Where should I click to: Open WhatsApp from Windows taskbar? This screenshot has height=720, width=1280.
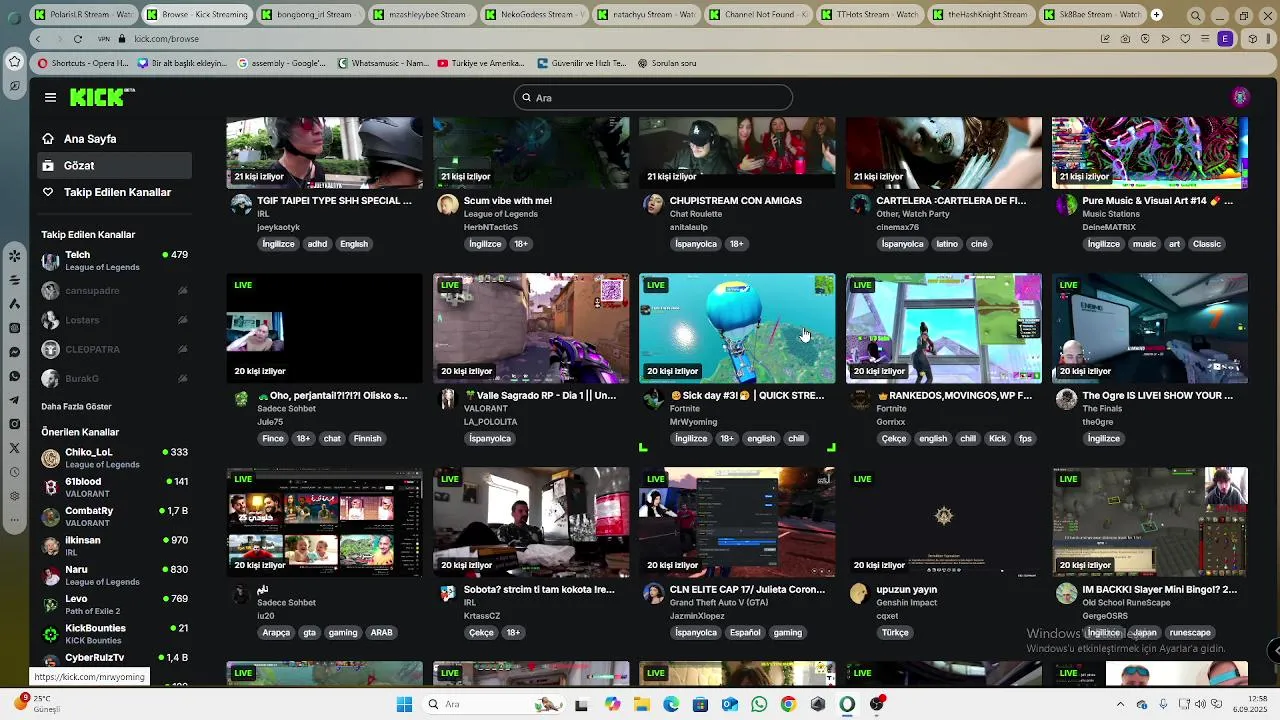tap(759, 704)
